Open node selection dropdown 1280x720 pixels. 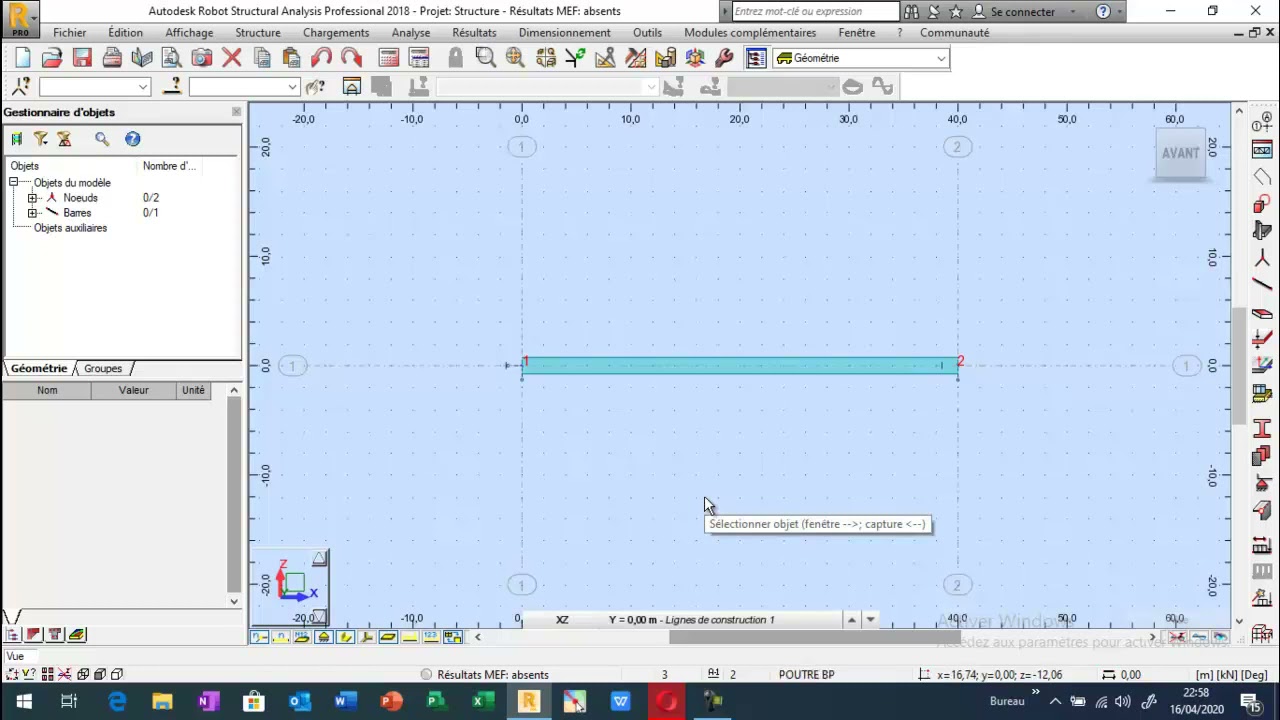(143, 87)
